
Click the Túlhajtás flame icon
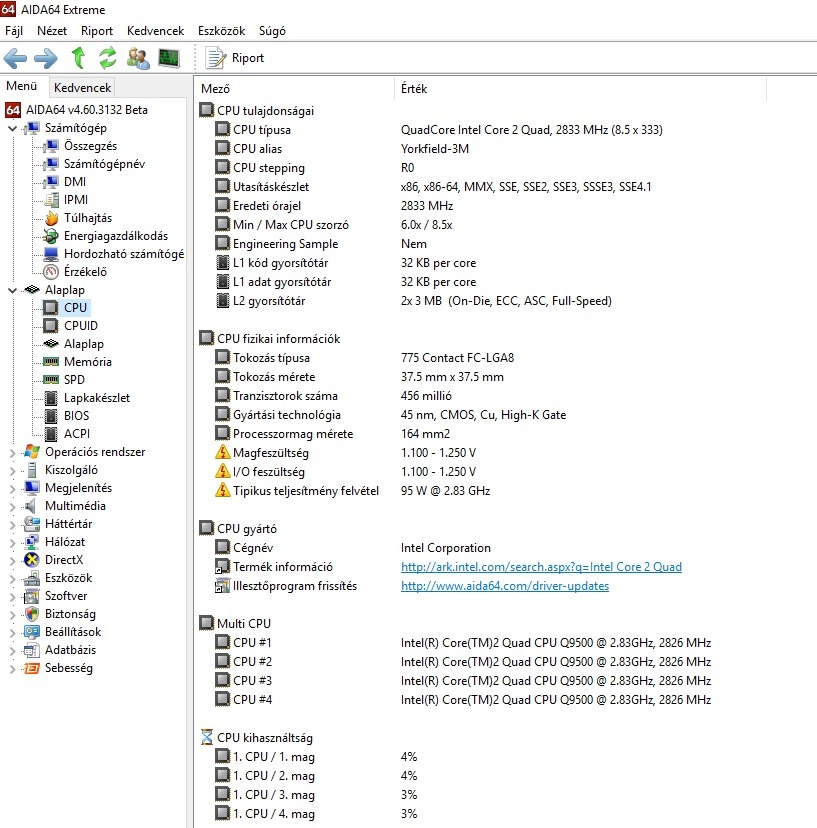[51, 218]
